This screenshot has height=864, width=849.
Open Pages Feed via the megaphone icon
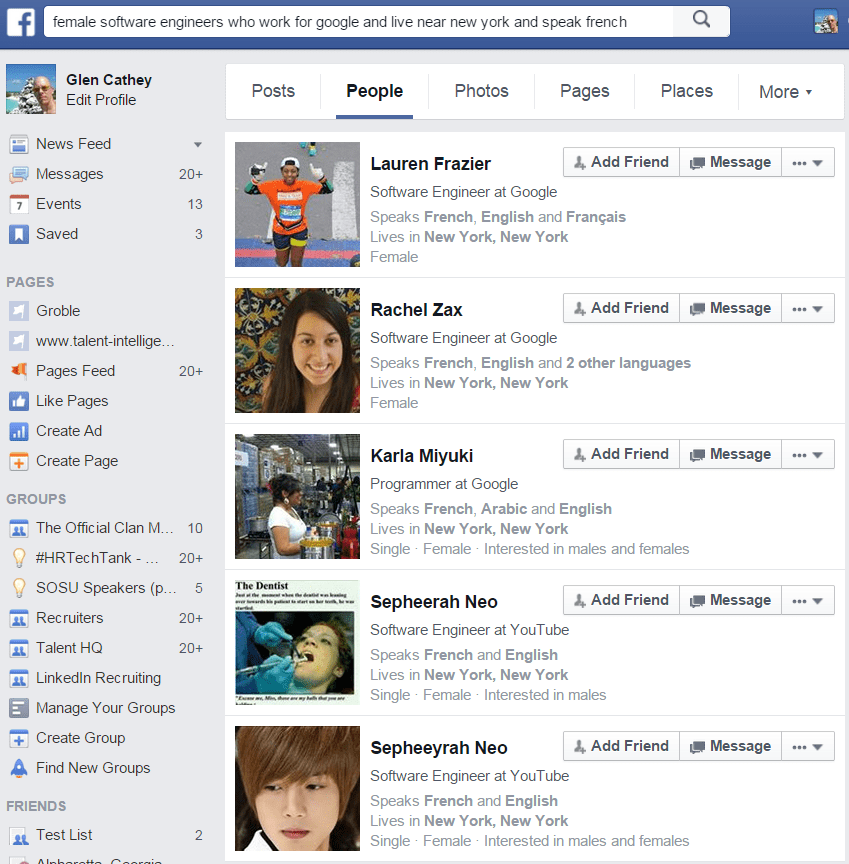[x=18, y=370]
